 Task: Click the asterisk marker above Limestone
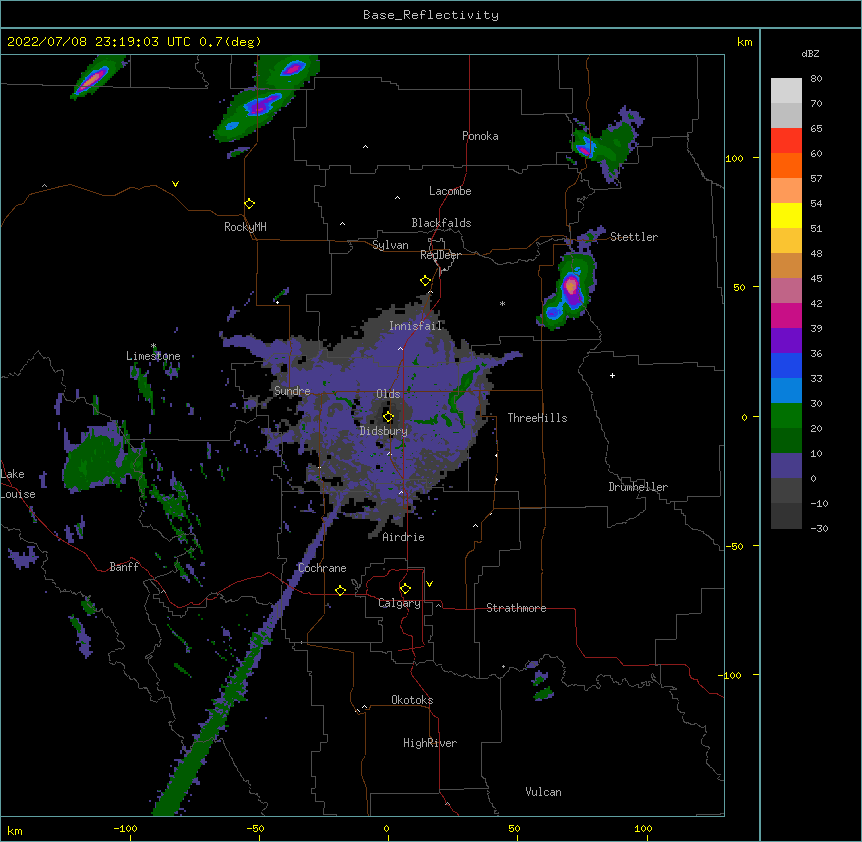[153, 346]
